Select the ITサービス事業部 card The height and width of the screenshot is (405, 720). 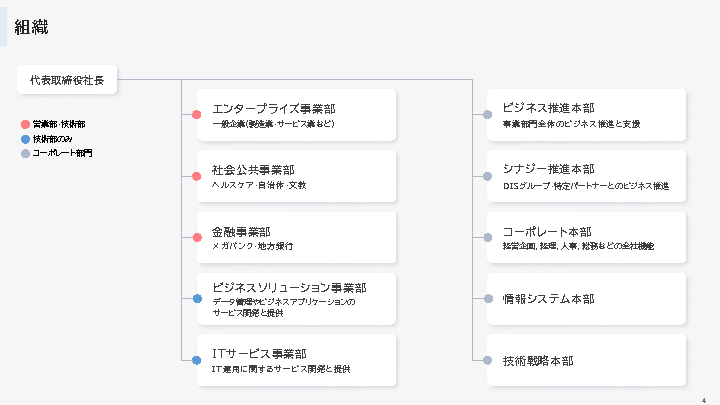(x=296, y=359)
